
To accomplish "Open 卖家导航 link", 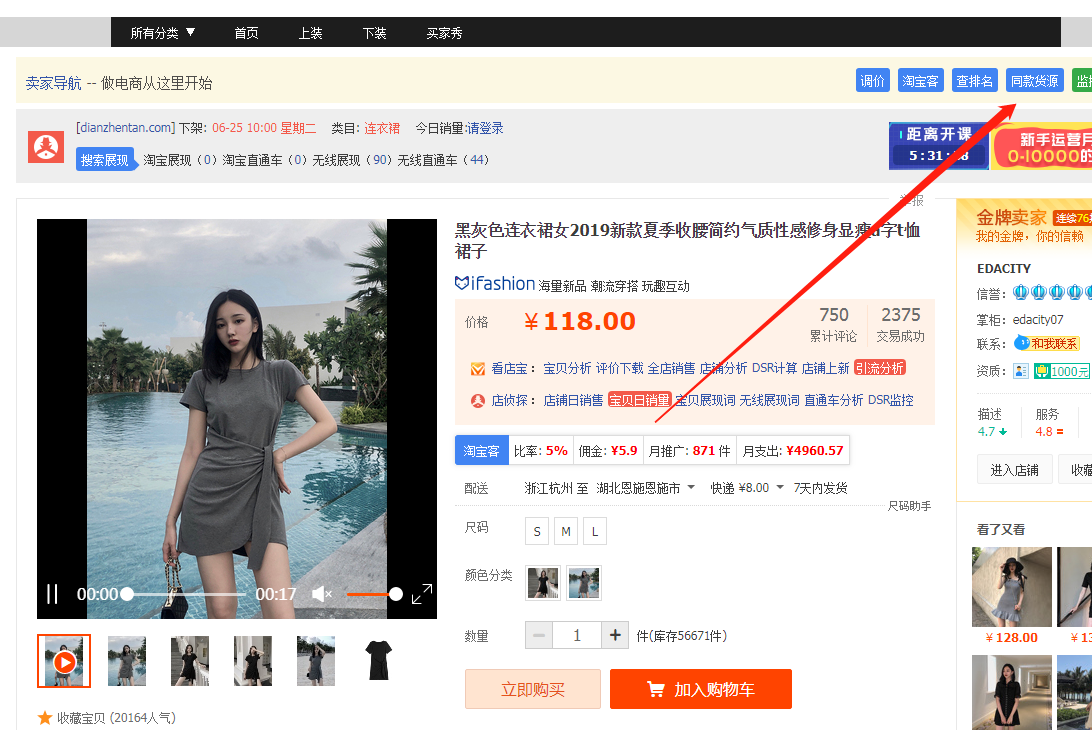I will pos(54,83).
